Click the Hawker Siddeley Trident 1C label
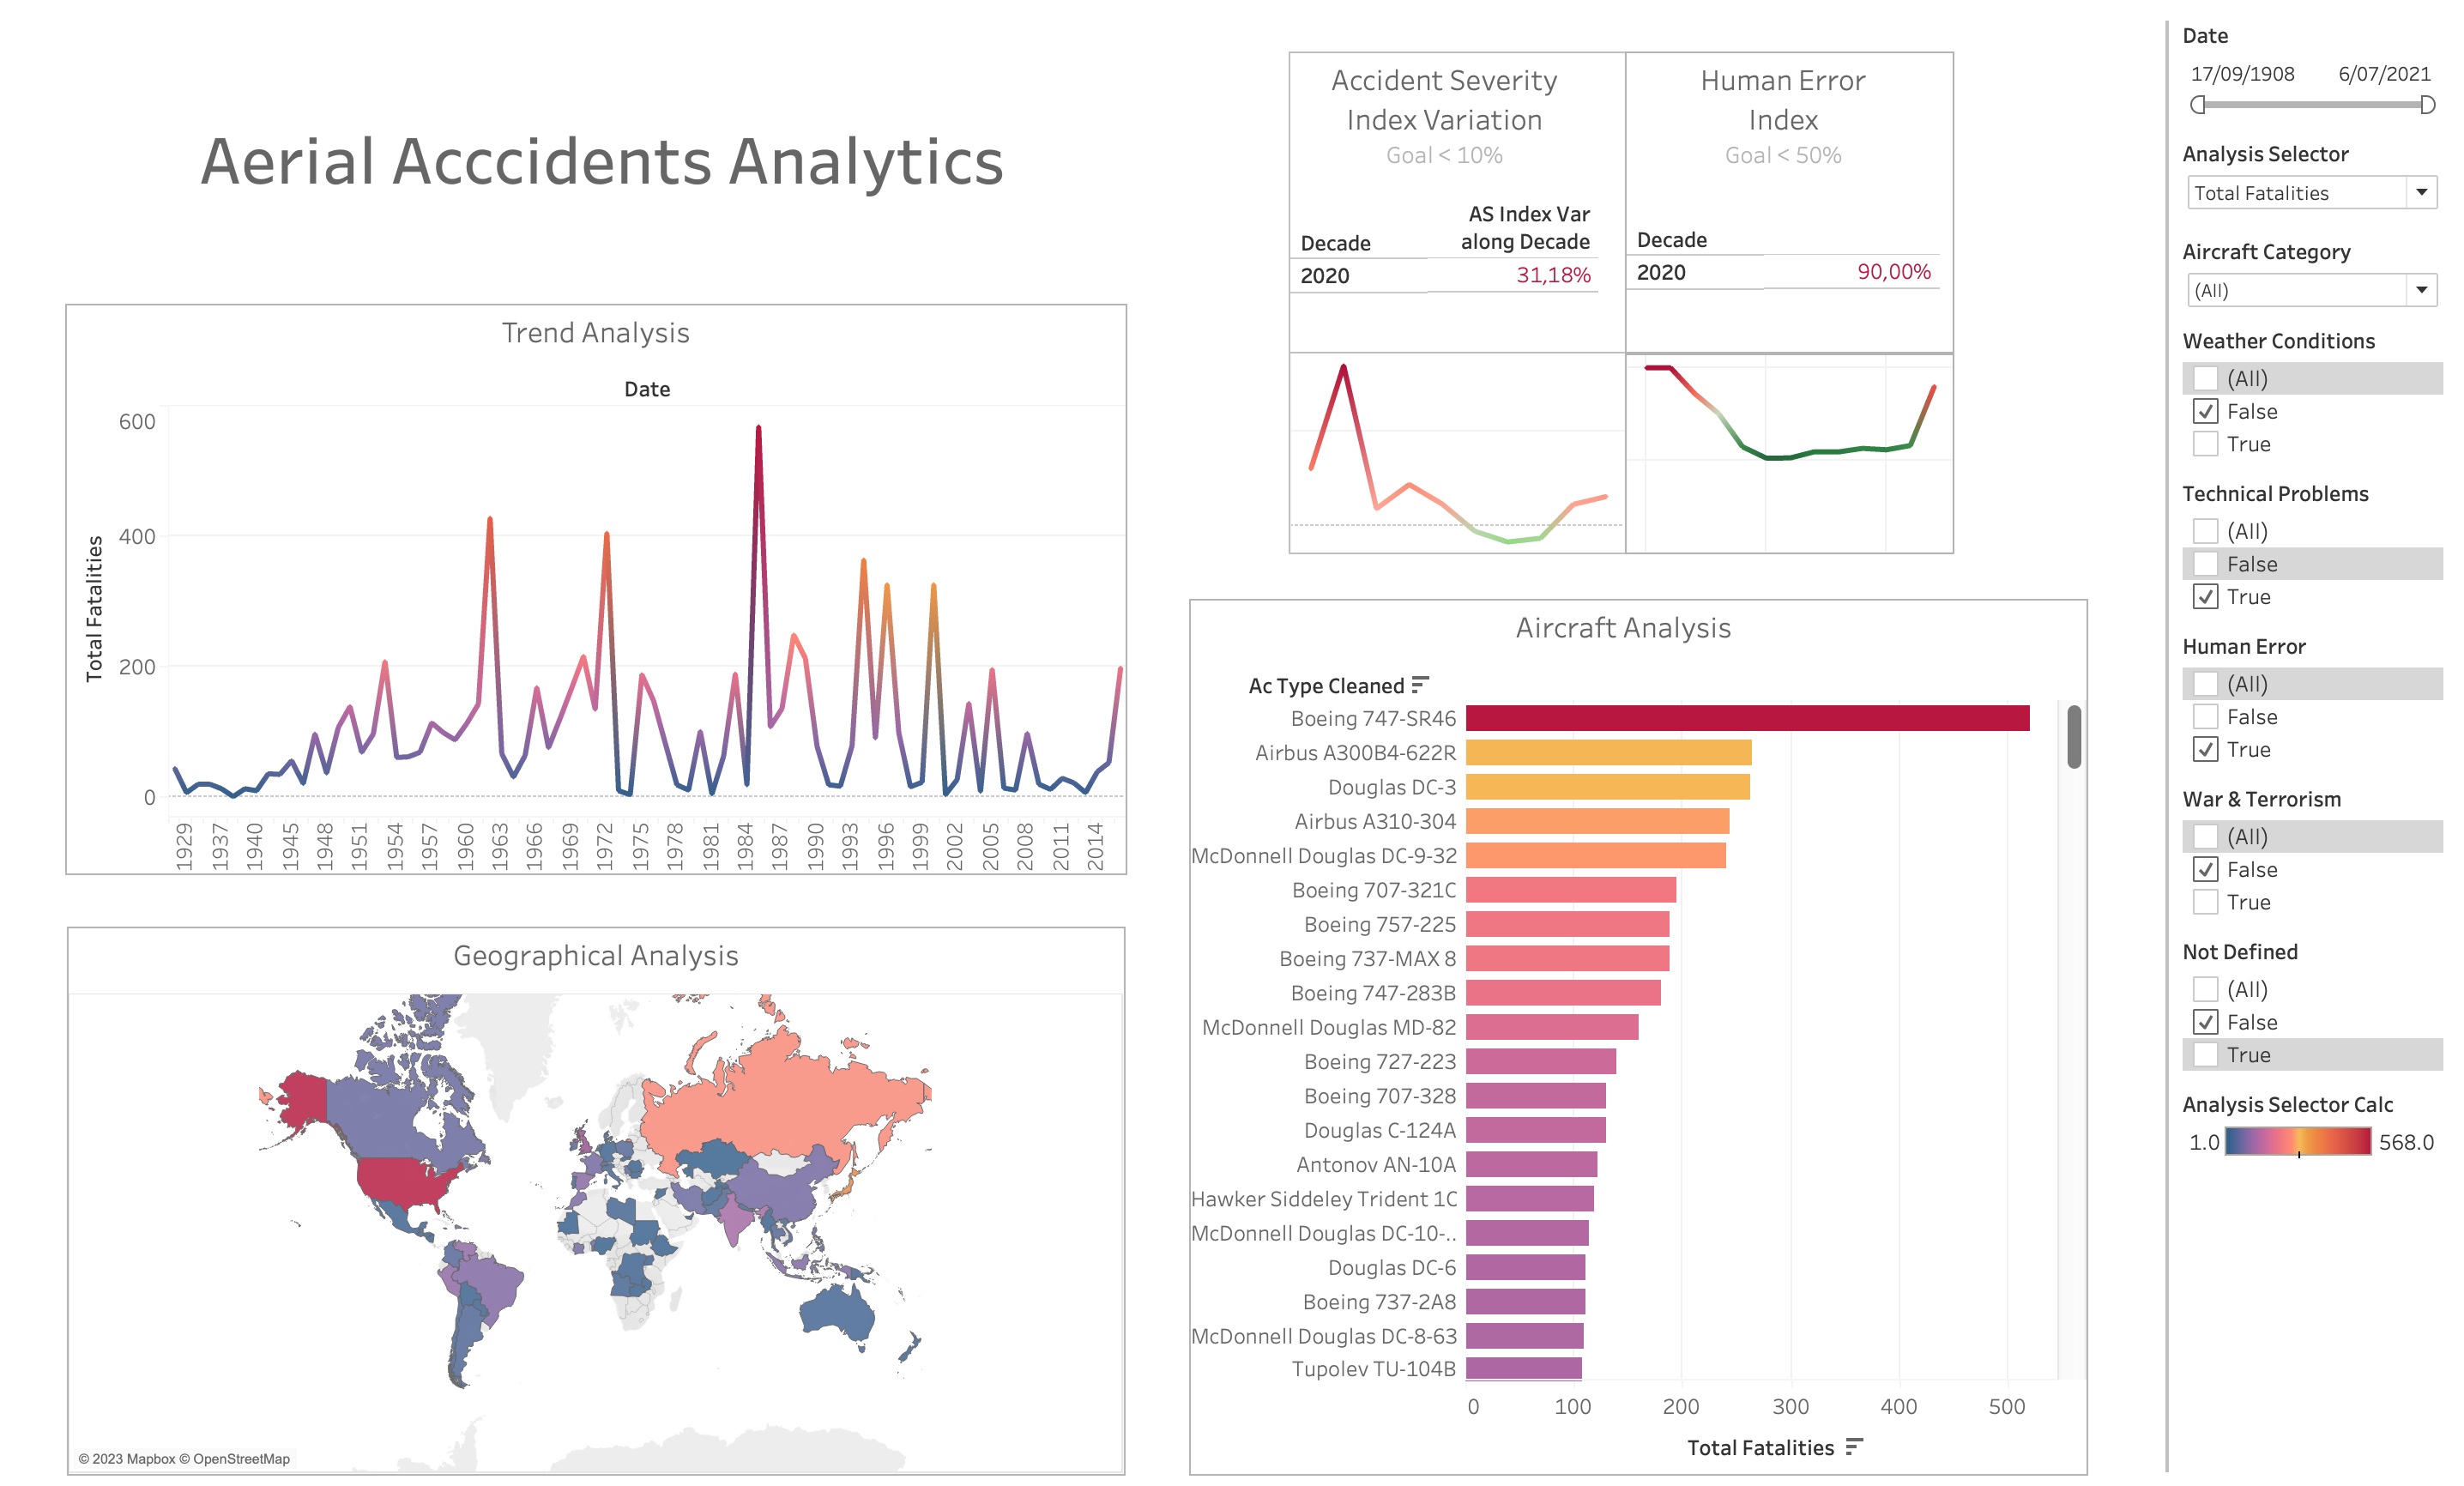The image size is (2464, 1486). click(1323, 1198)
